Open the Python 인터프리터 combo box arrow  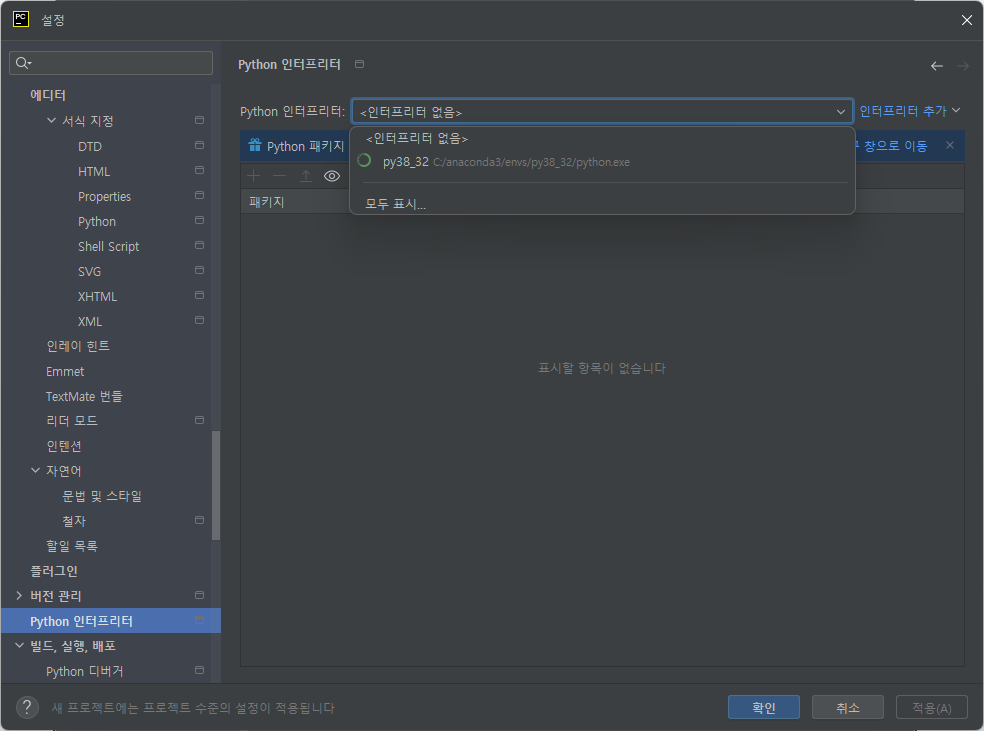pos(840,112)
